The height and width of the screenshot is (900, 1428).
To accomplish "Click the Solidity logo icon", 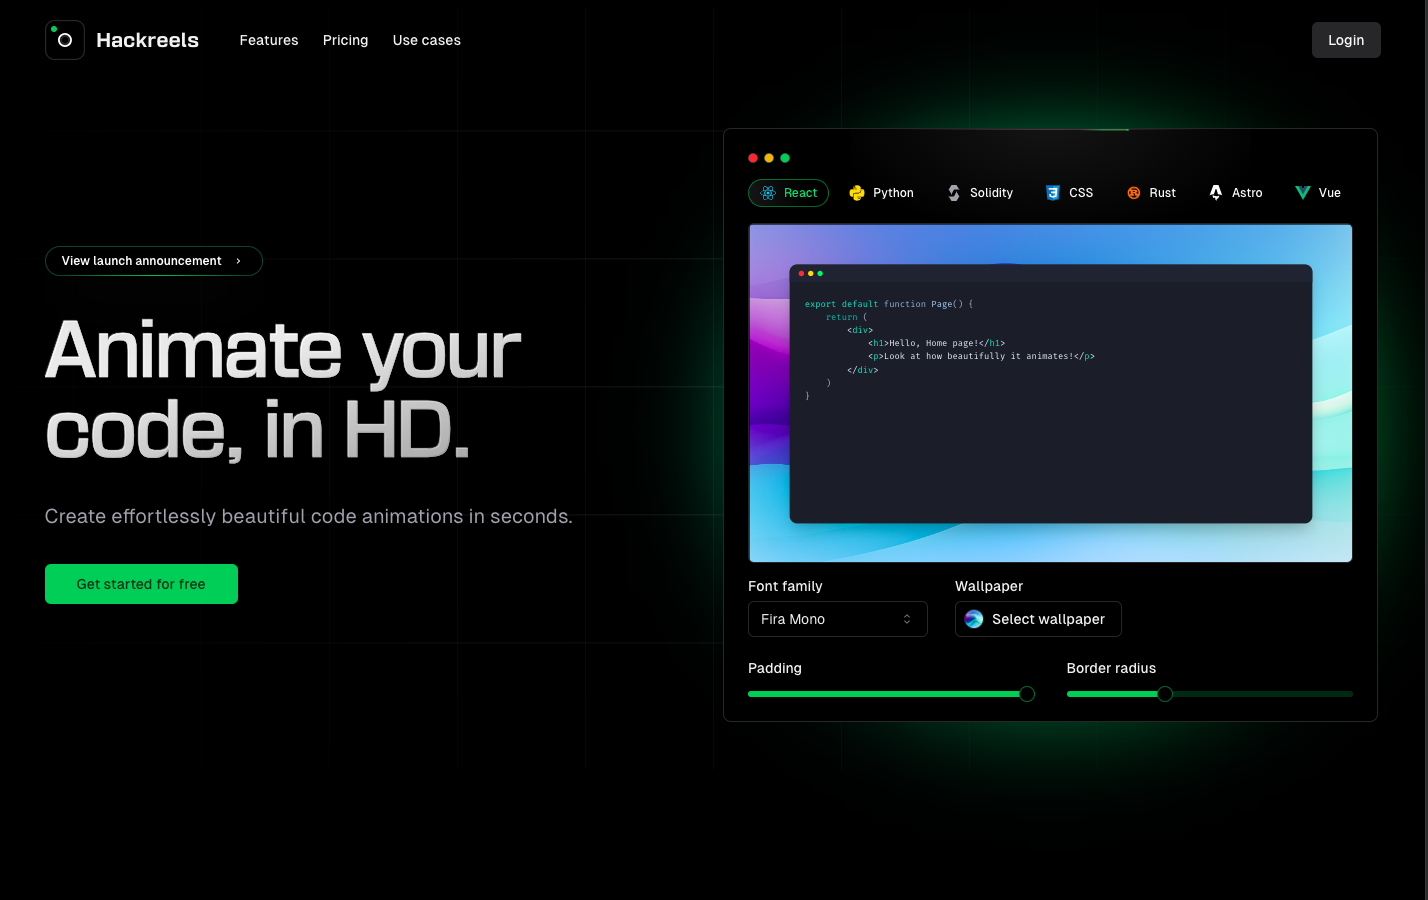I will tap(954, 193).
